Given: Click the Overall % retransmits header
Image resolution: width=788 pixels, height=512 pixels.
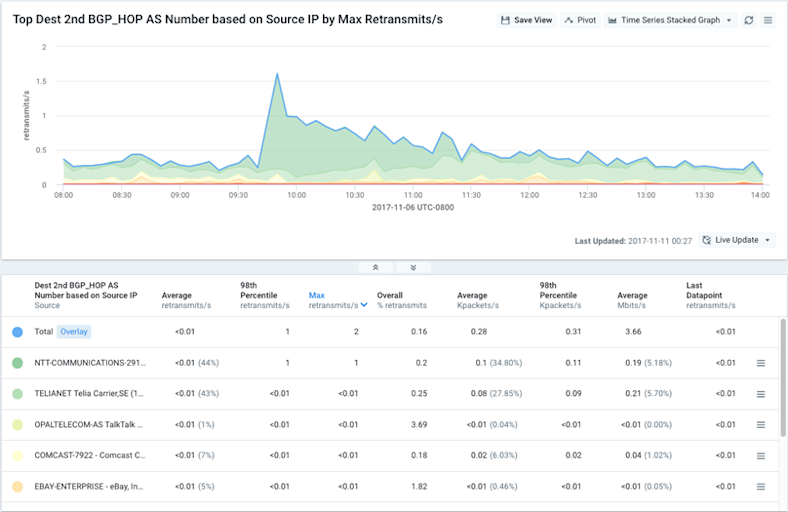Looking at the screenshot, I should (402, 300).
